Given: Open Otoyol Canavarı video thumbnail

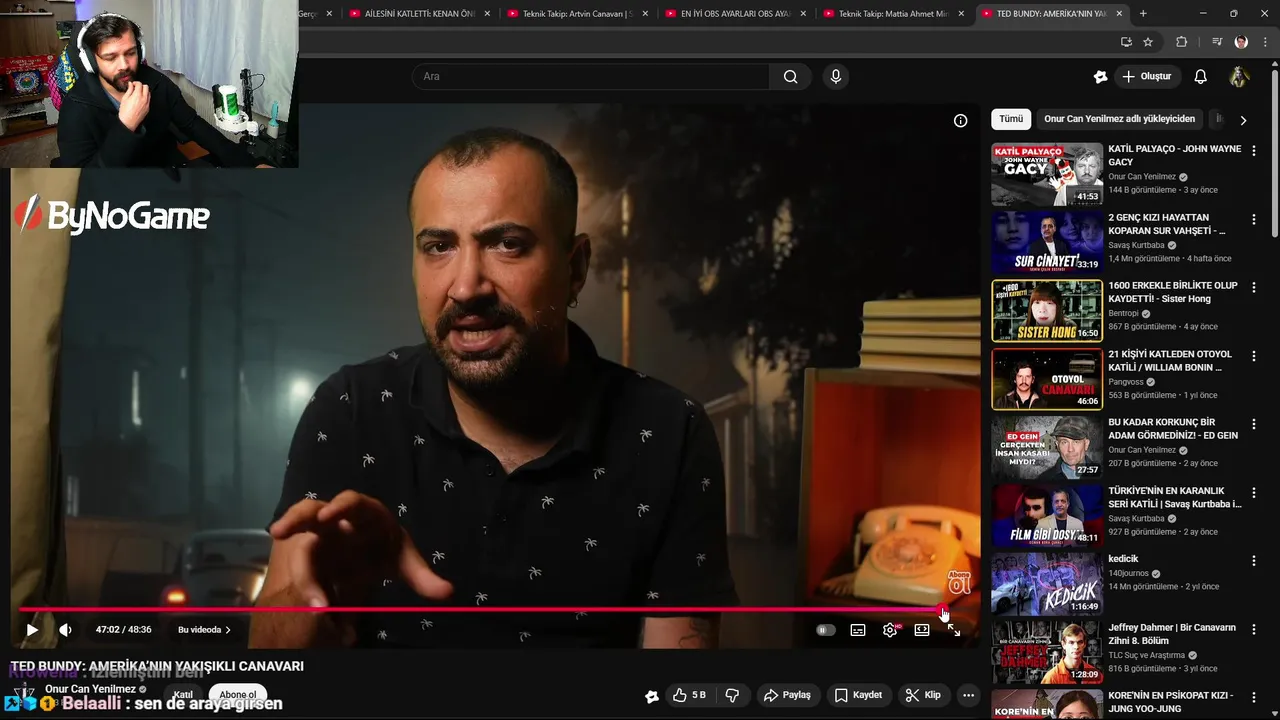Looking at the screenshot, I should [x=1047, y=379].
